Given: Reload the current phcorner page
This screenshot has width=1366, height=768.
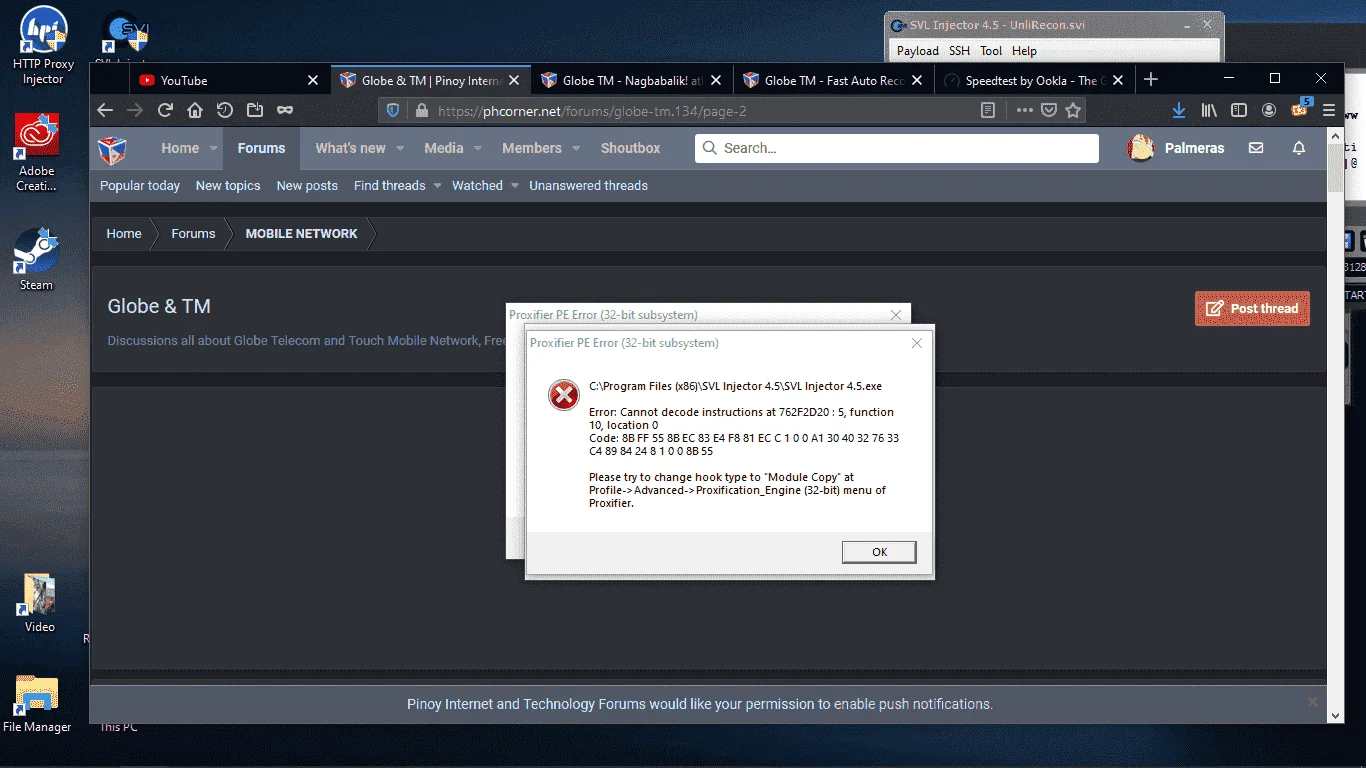Looking at the screenshot, I should [165, 111].
